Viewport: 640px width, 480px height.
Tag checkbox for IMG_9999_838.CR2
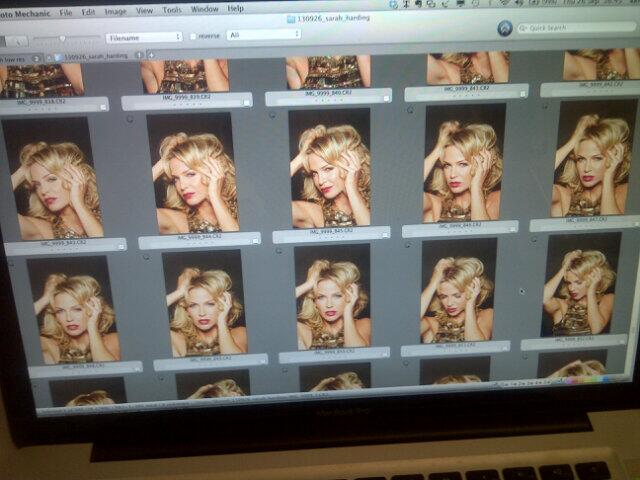(x=103, y=107)
